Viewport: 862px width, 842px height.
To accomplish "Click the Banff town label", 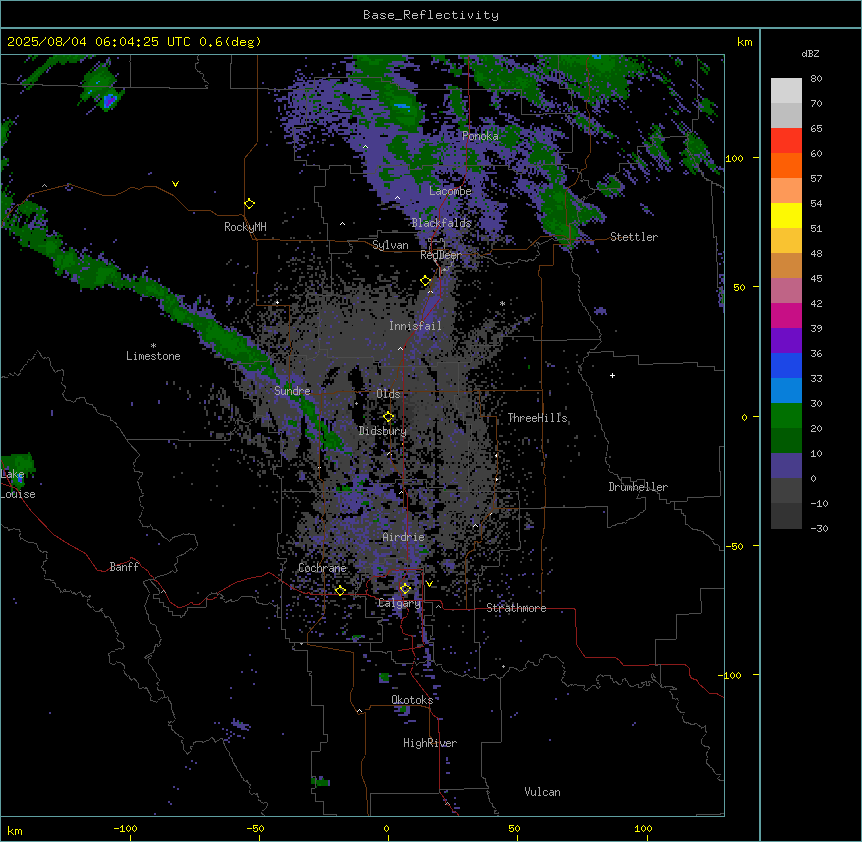I will point(124,567).
